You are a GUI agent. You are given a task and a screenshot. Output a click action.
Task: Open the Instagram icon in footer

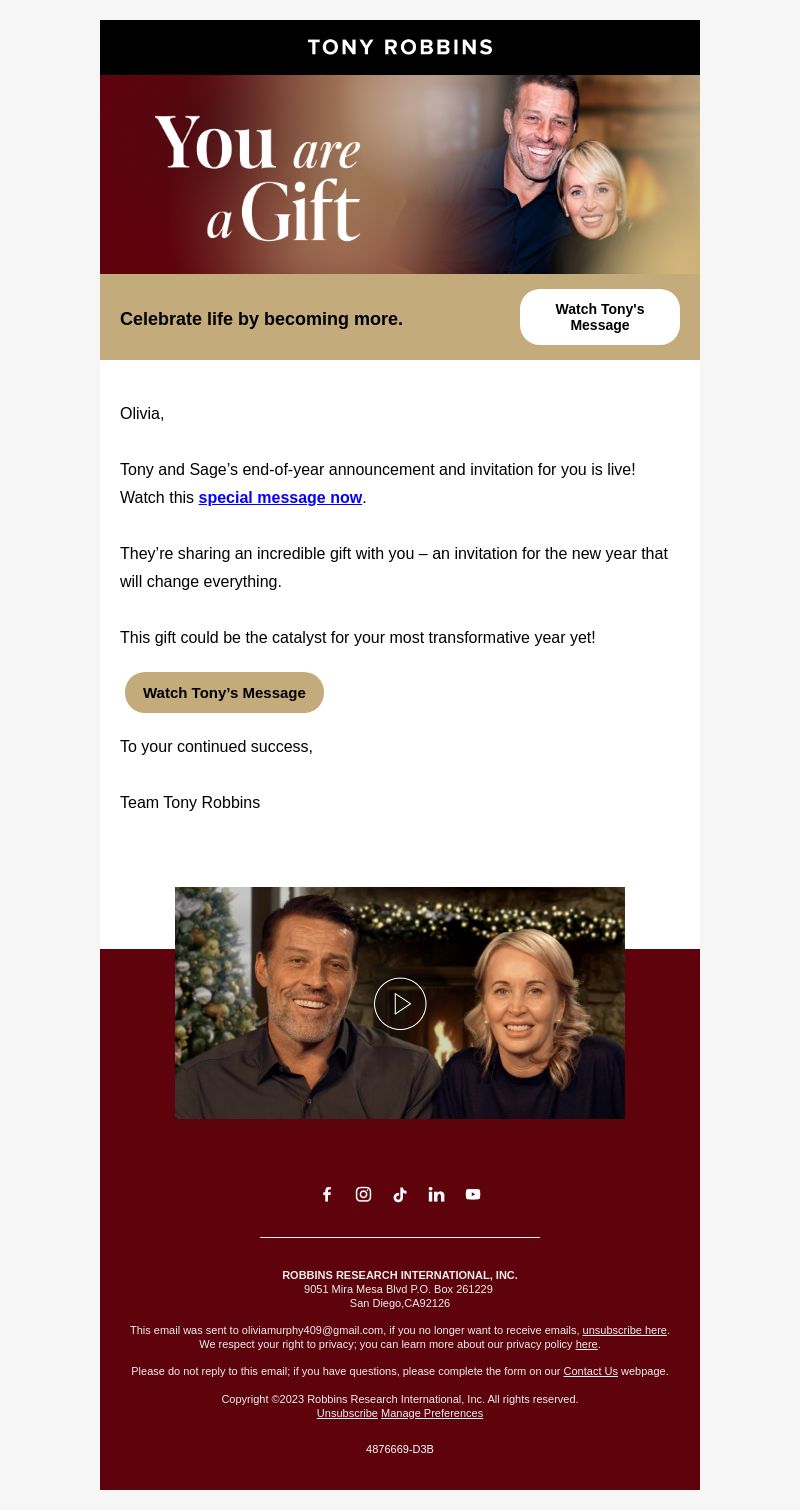[x=363, y=1194]
